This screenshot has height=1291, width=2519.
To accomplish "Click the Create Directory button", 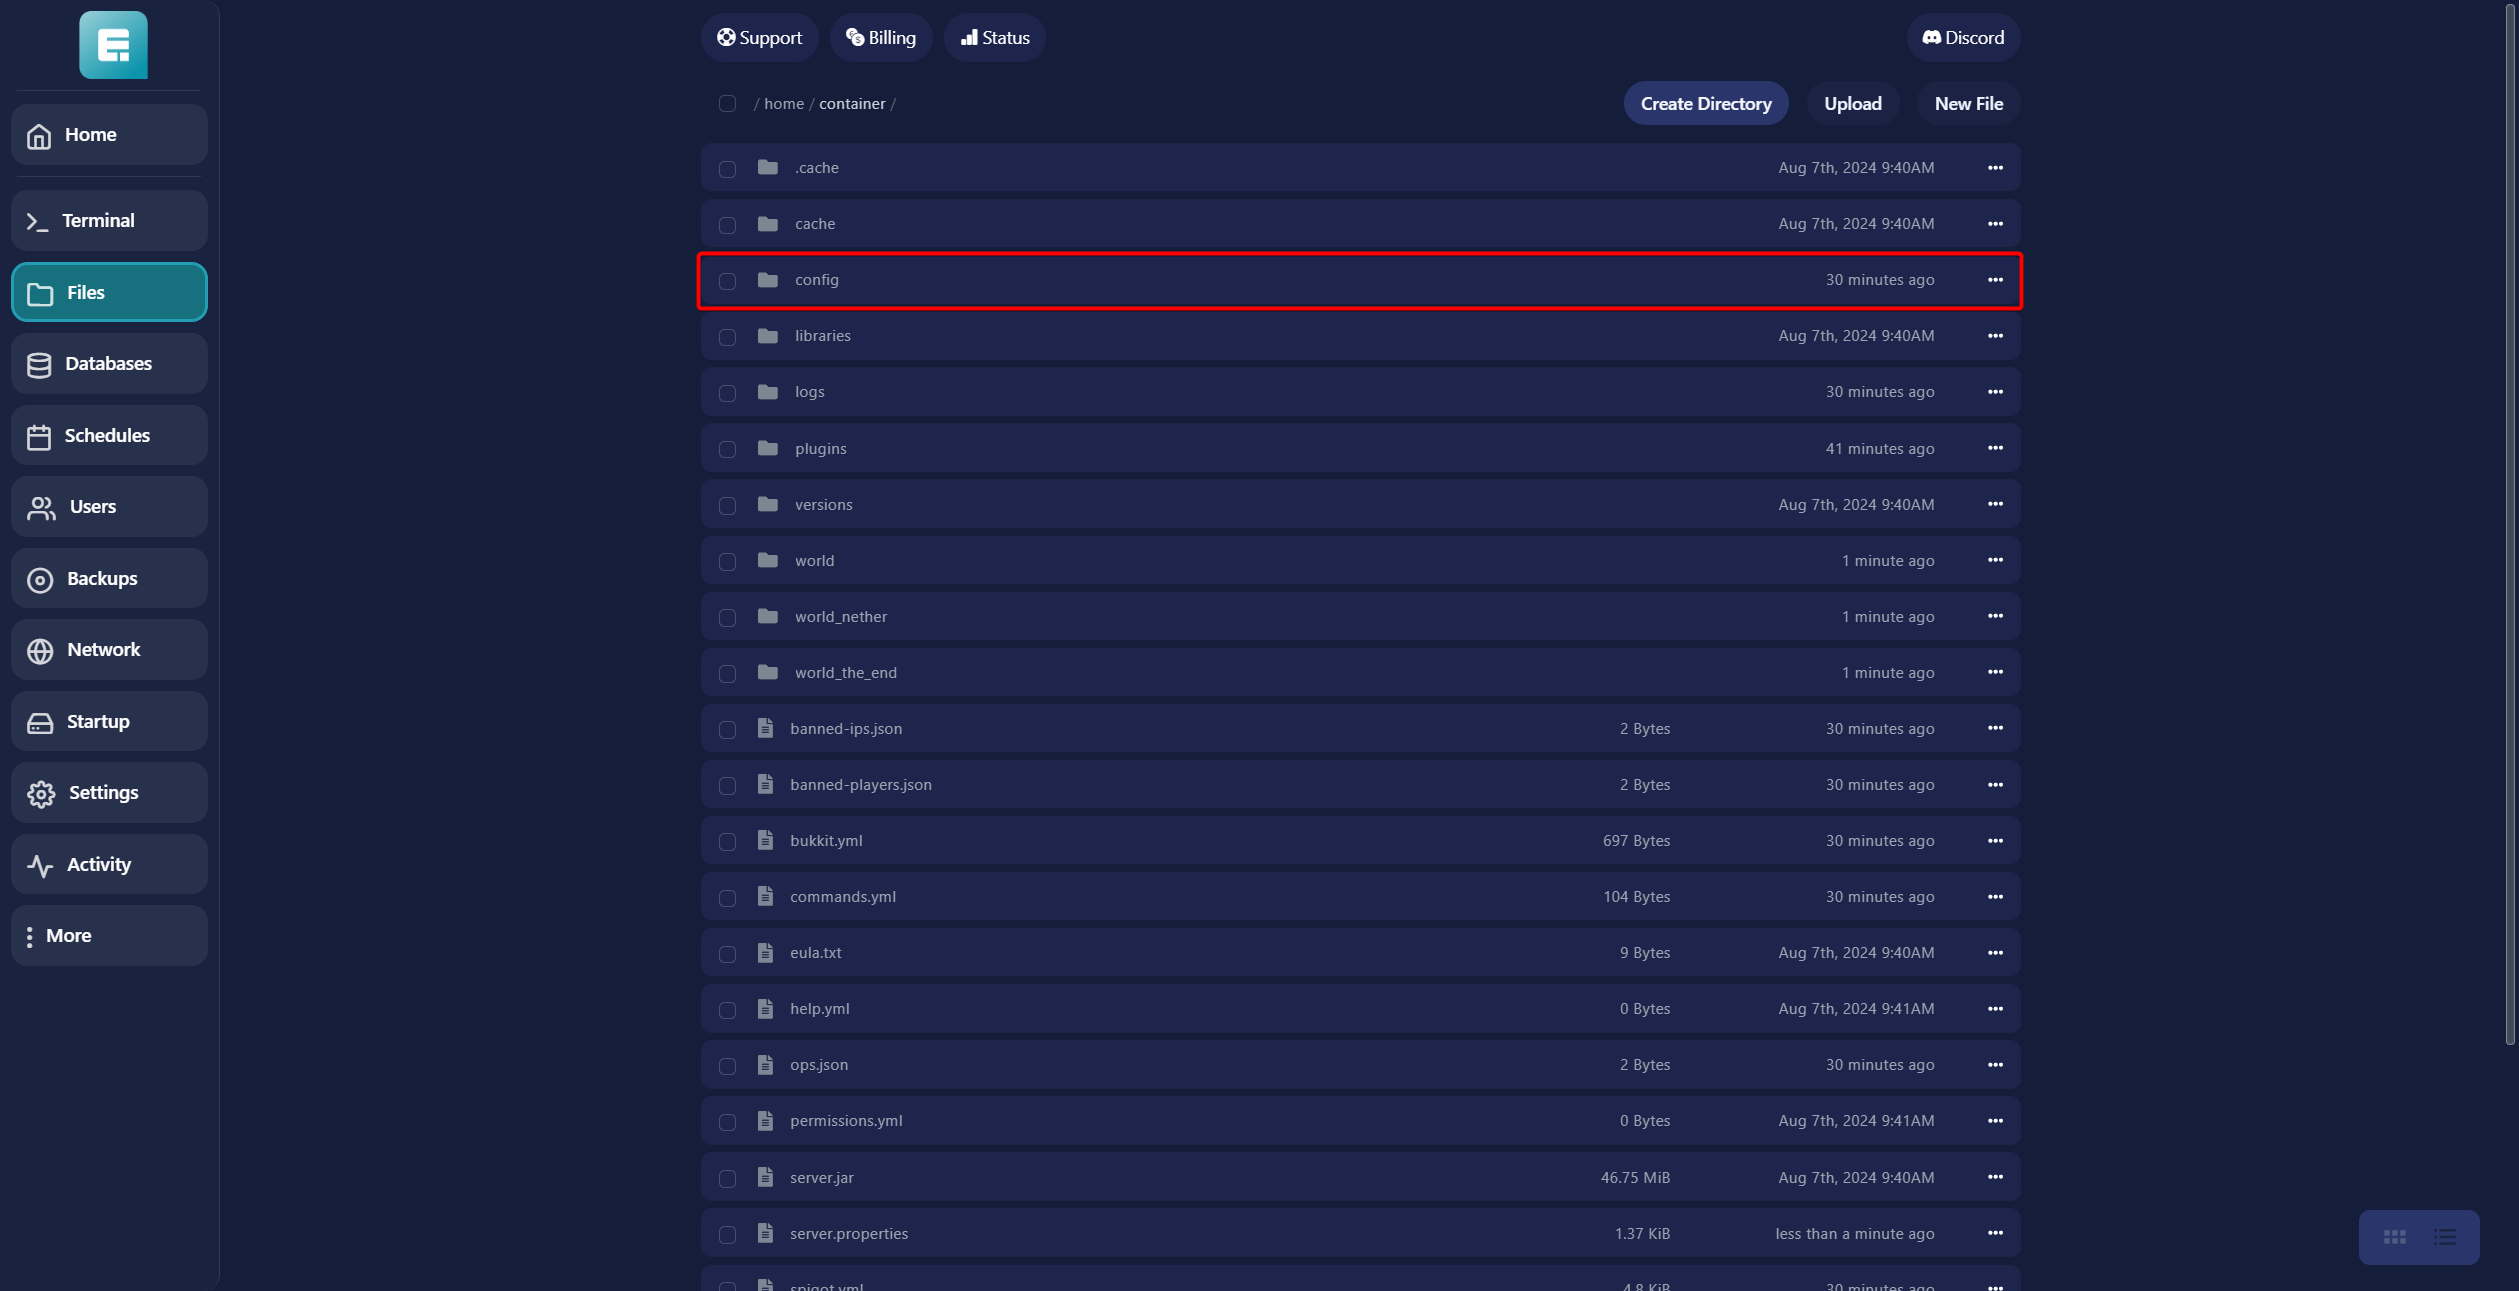I will (x=1705, y=104).
